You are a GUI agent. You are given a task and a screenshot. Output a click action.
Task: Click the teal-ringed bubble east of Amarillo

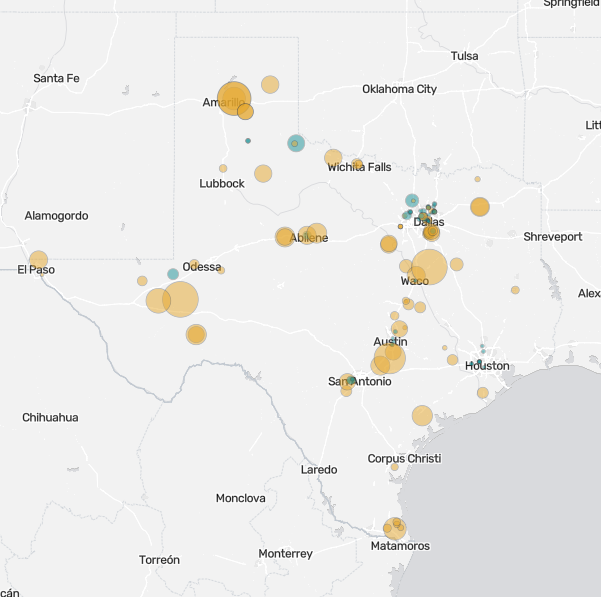point(295,143)
